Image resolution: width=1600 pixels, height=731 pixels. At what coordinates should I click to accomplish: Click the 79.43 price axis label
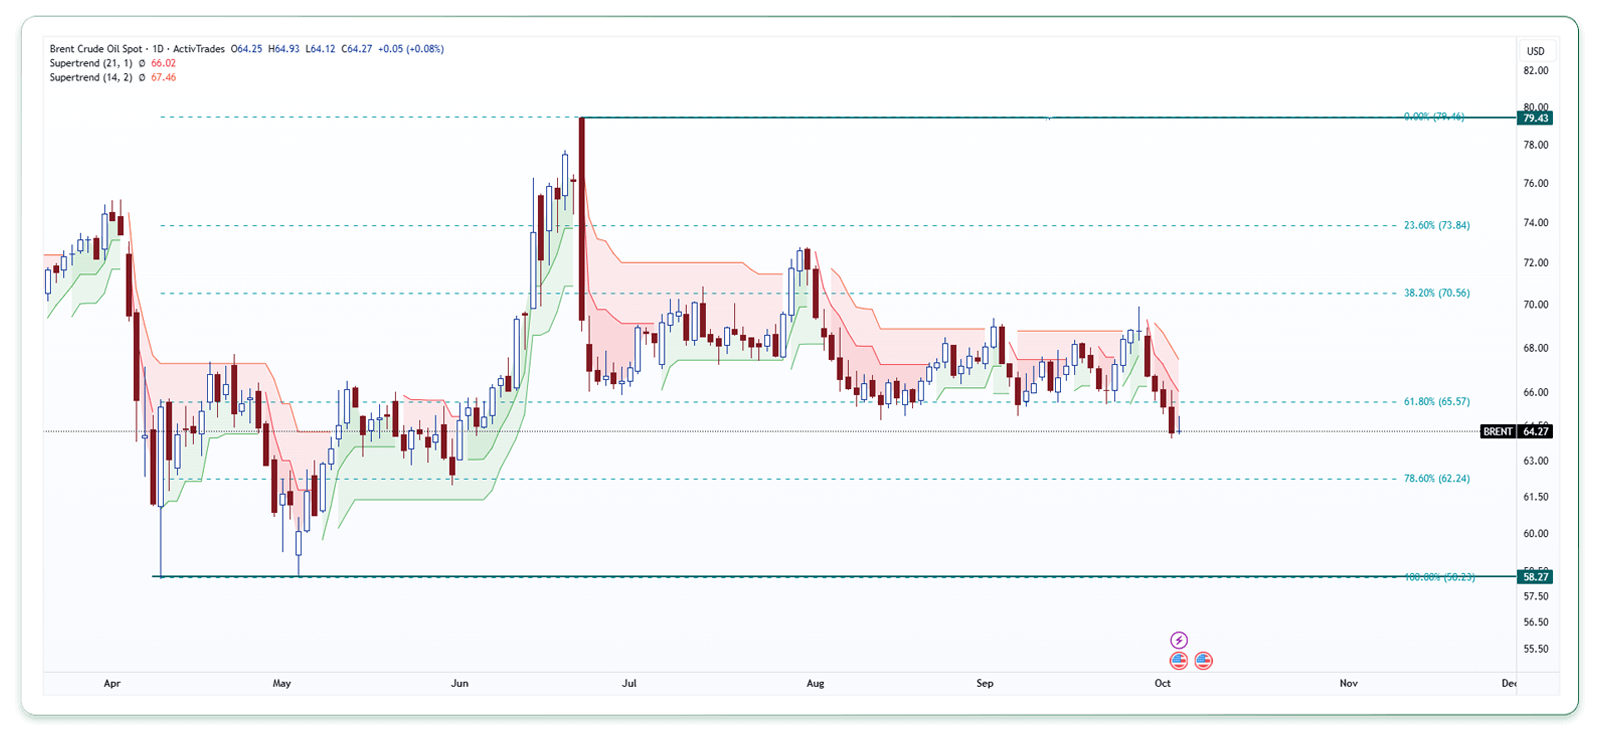click(x=1535, y=118)
